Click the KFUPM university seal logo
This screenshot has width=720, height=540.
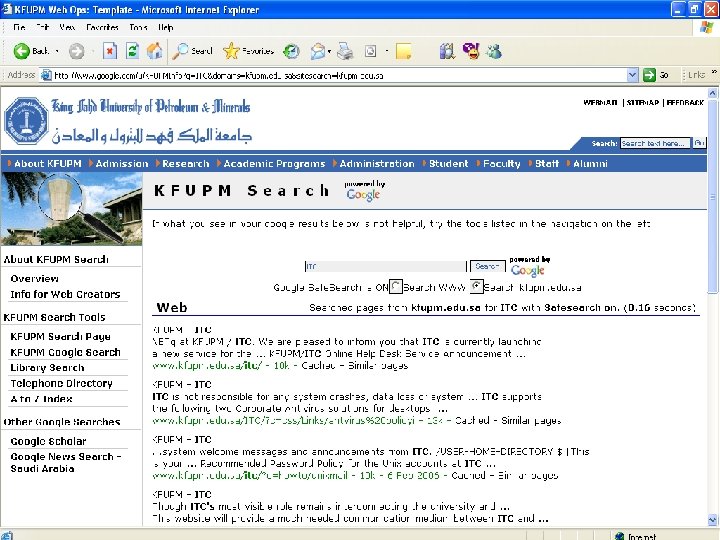[26, 120]
